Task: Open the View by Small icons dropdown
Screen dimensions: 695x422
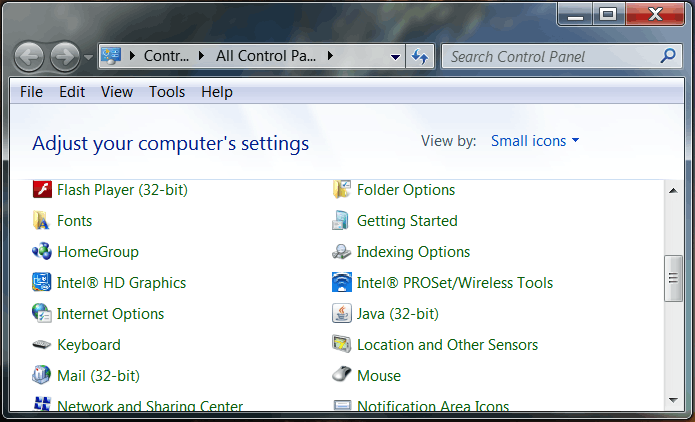Action: [535, 141]
